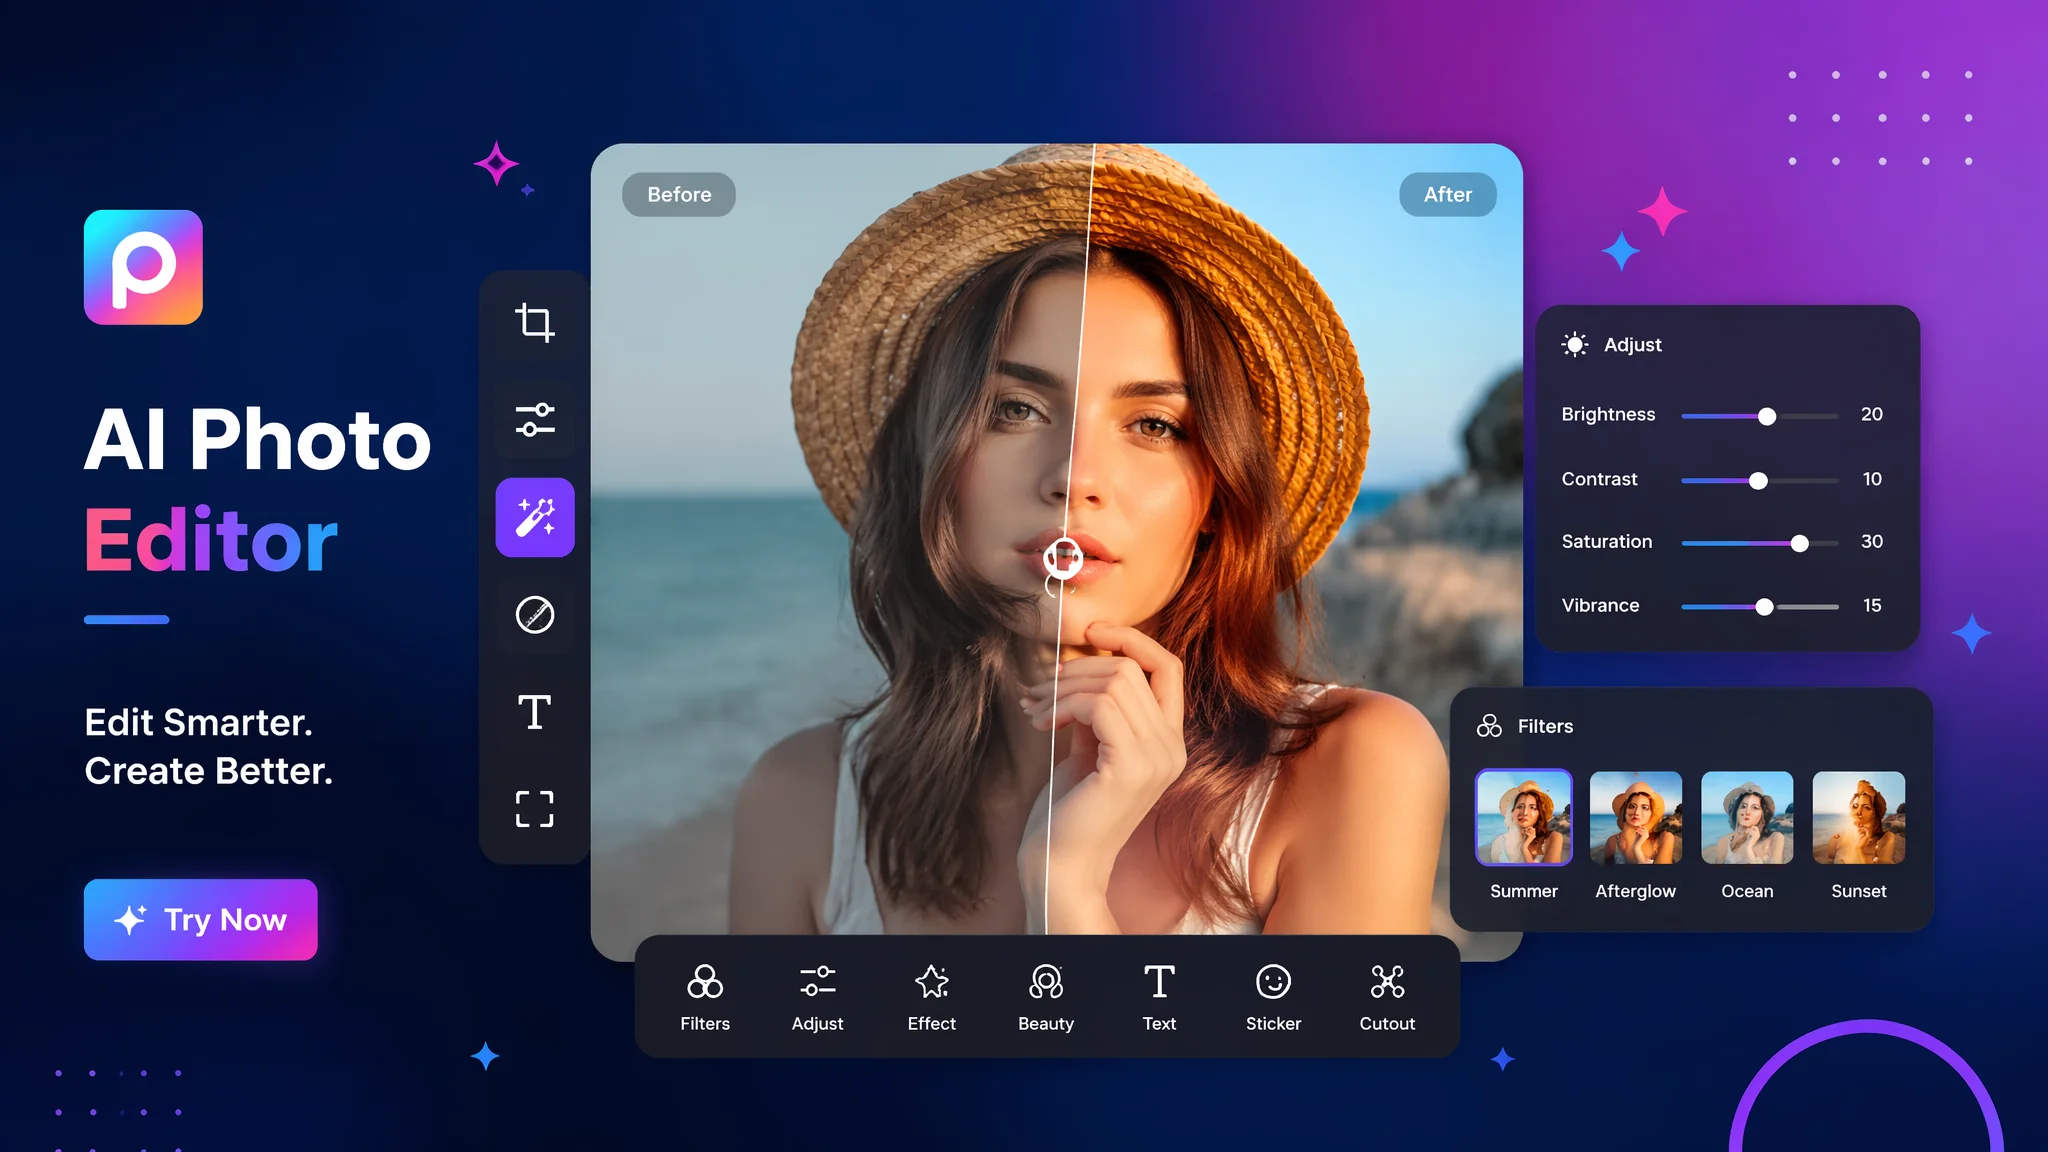The width and height of the screenshot is (2048, 1152).
Task: Open Filters in the bottom toolbar
Action: point(705,997)
